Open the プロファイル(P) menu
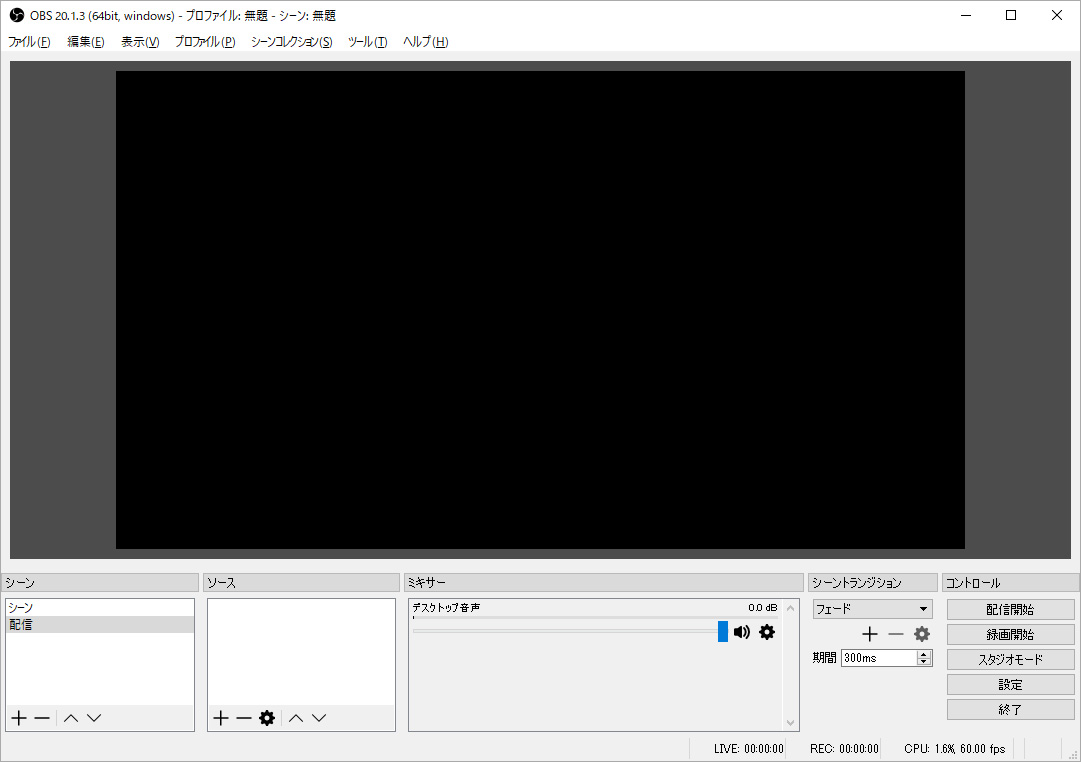This screenshot has width=1081, height=762. coord(205,41)
